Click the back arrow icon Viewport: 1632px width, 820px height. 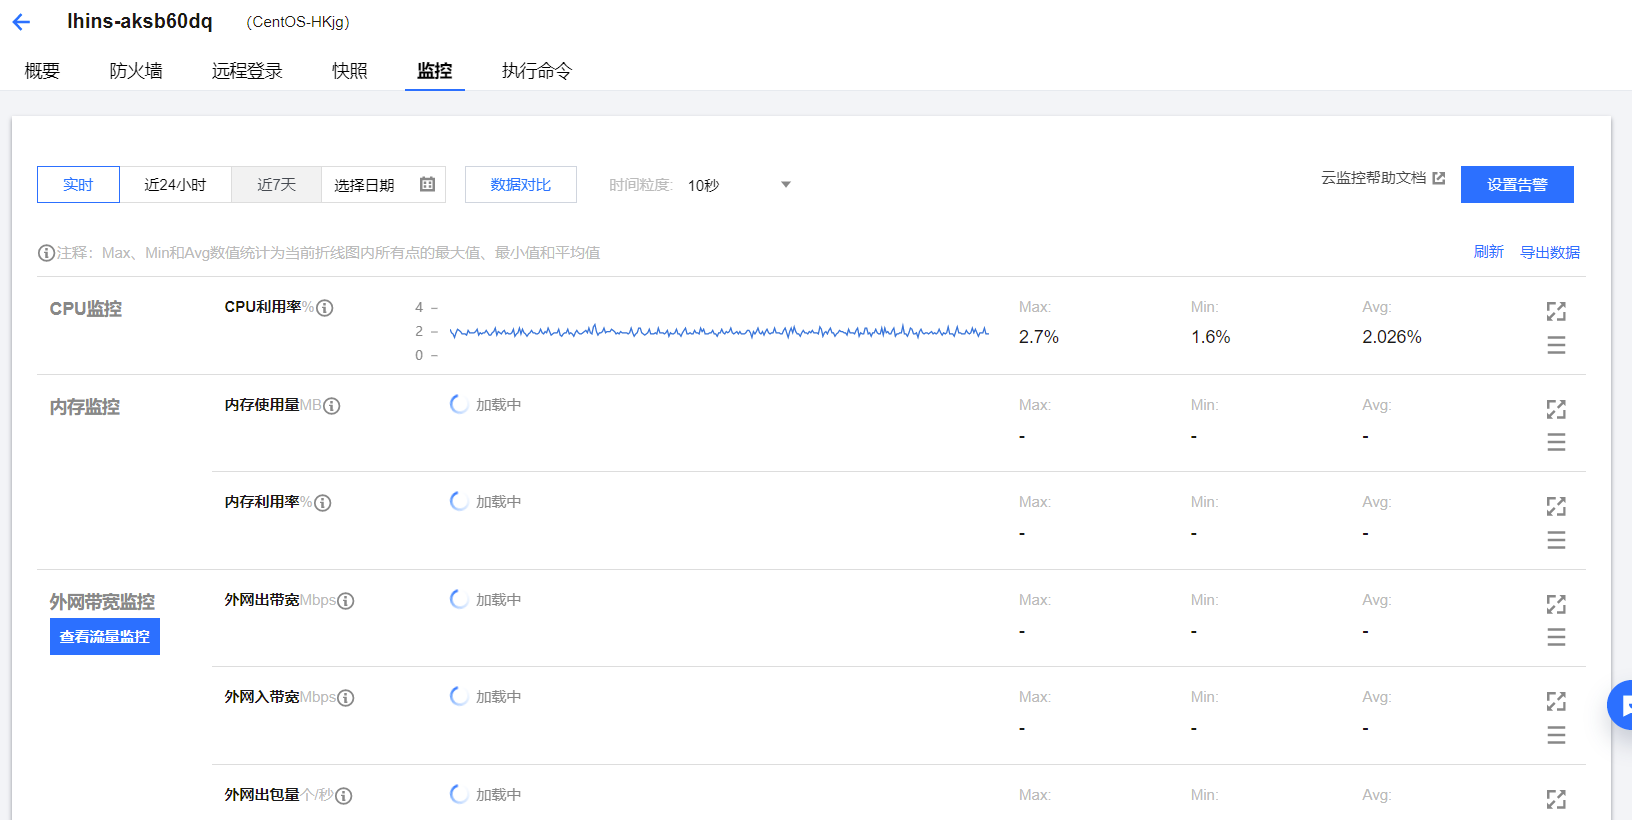tap(21, 22)
